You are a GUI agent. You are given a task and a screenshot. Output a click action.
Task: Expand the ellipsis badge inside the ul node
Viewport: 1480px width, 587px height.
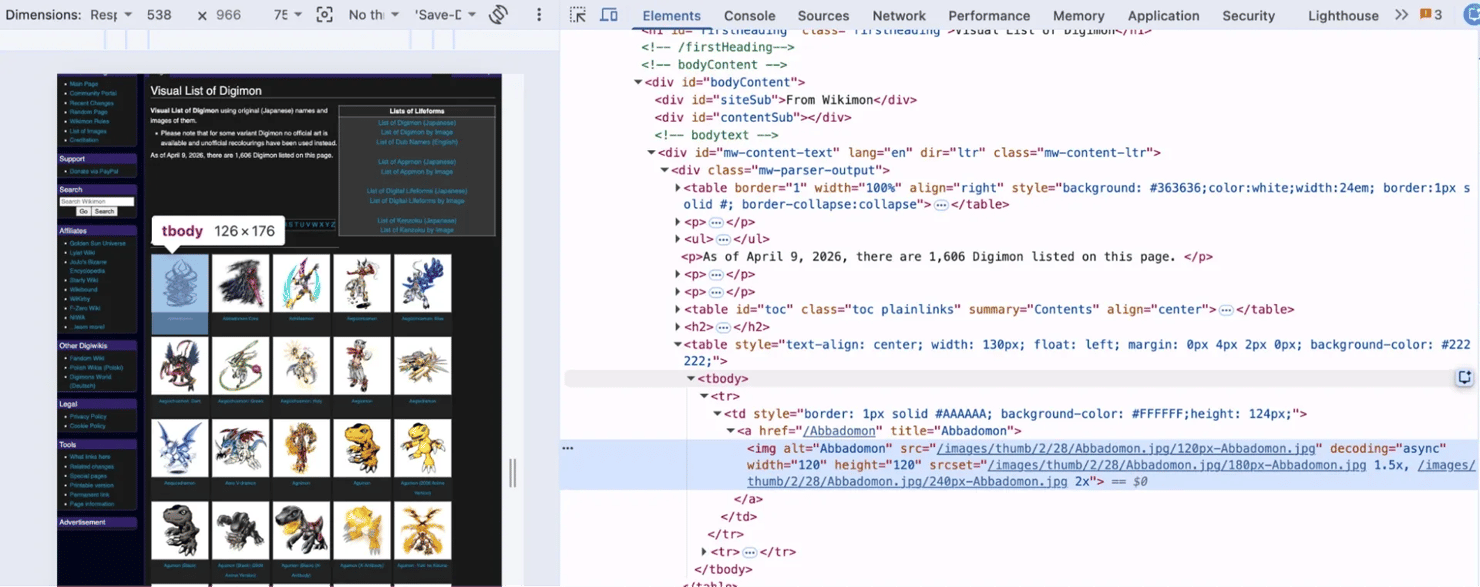(x=723, y=239)
